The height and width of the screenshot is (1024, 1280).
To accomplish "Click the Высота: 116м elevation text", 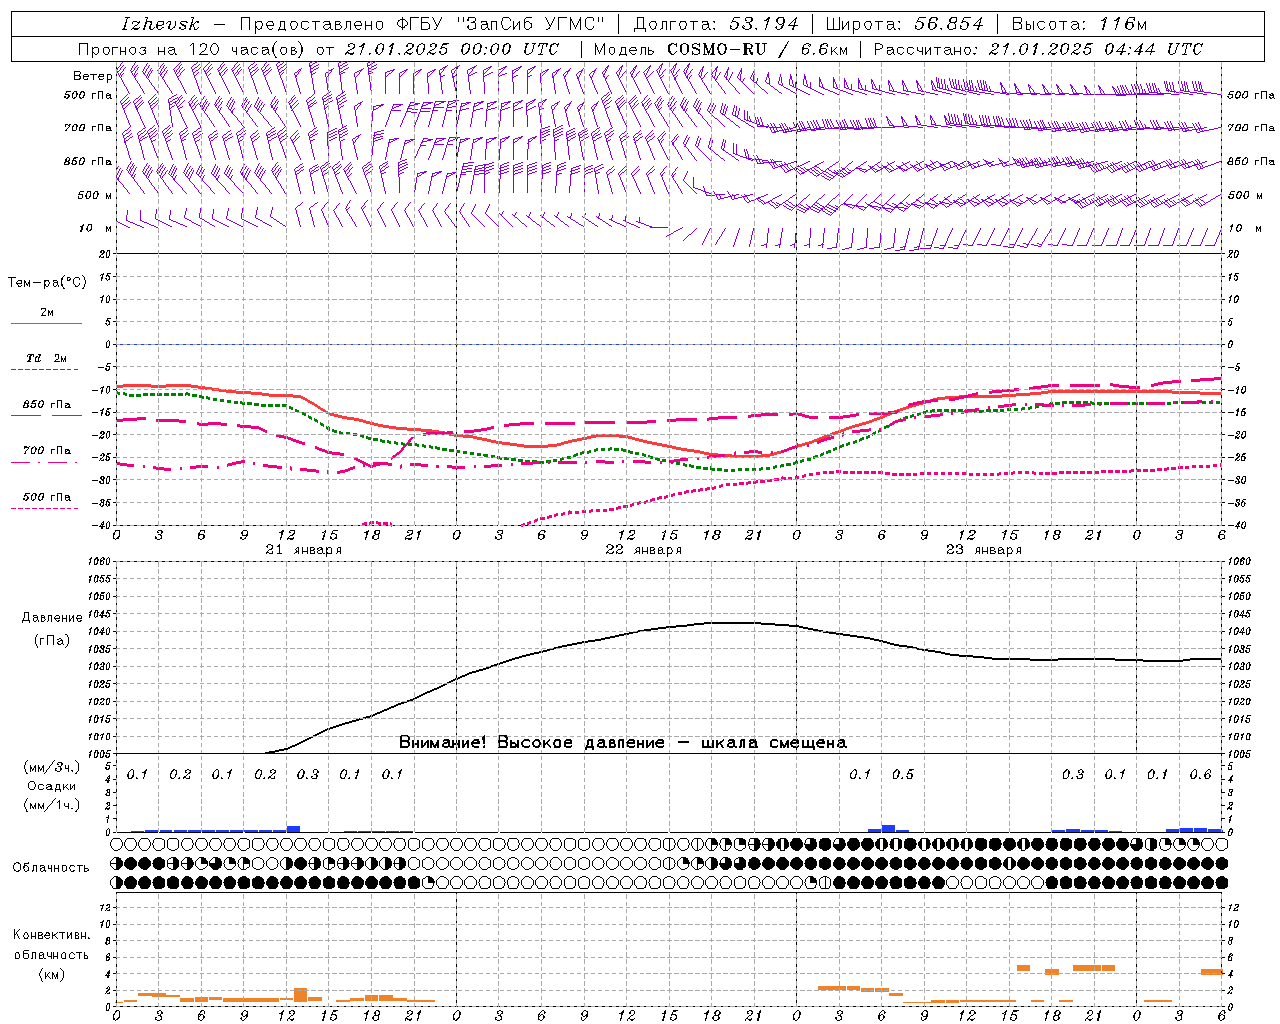I will pos(1079,24).
